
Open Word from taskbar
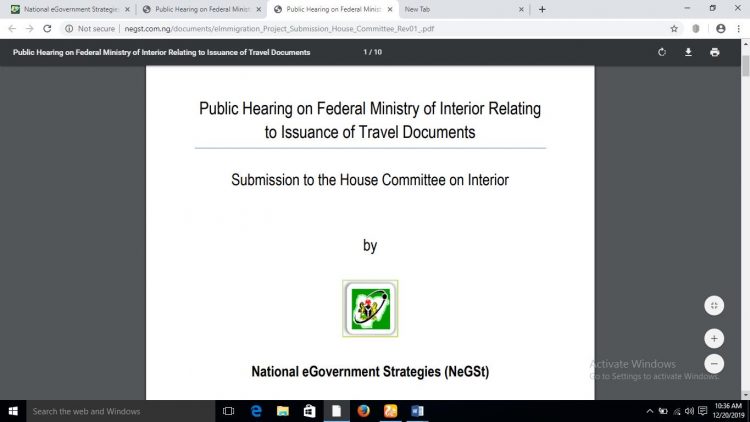point(417,411)
